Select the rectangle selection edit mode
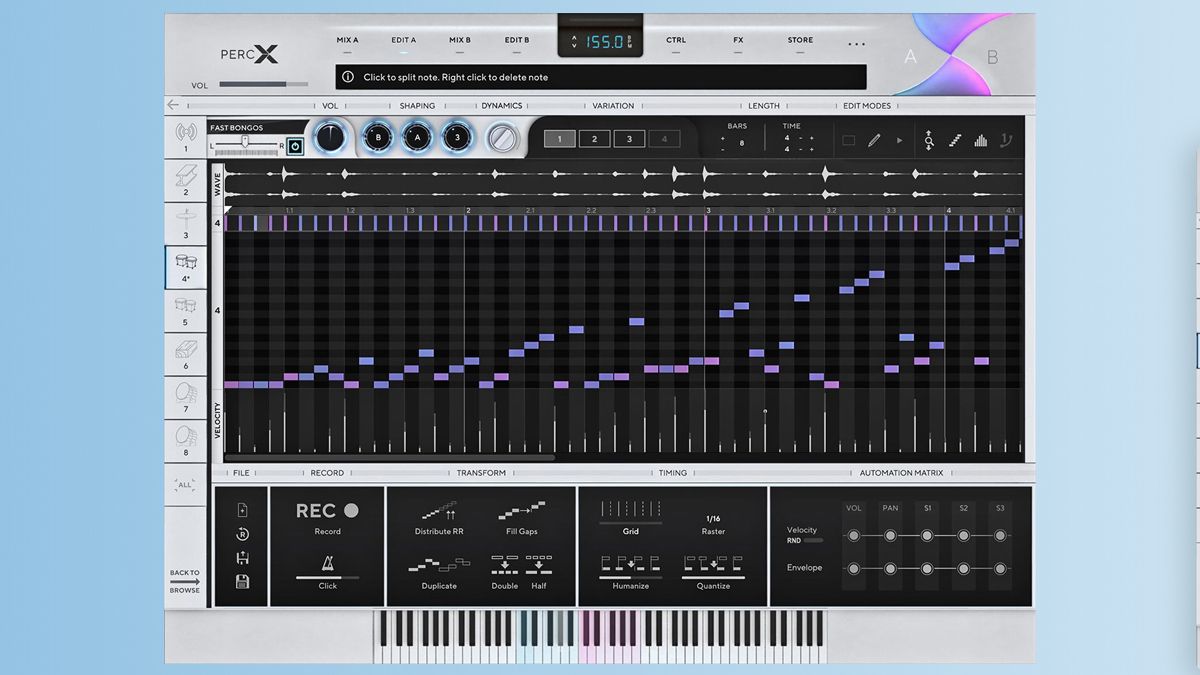Screen dimensions: 1200x675 (x=848, y=141)
